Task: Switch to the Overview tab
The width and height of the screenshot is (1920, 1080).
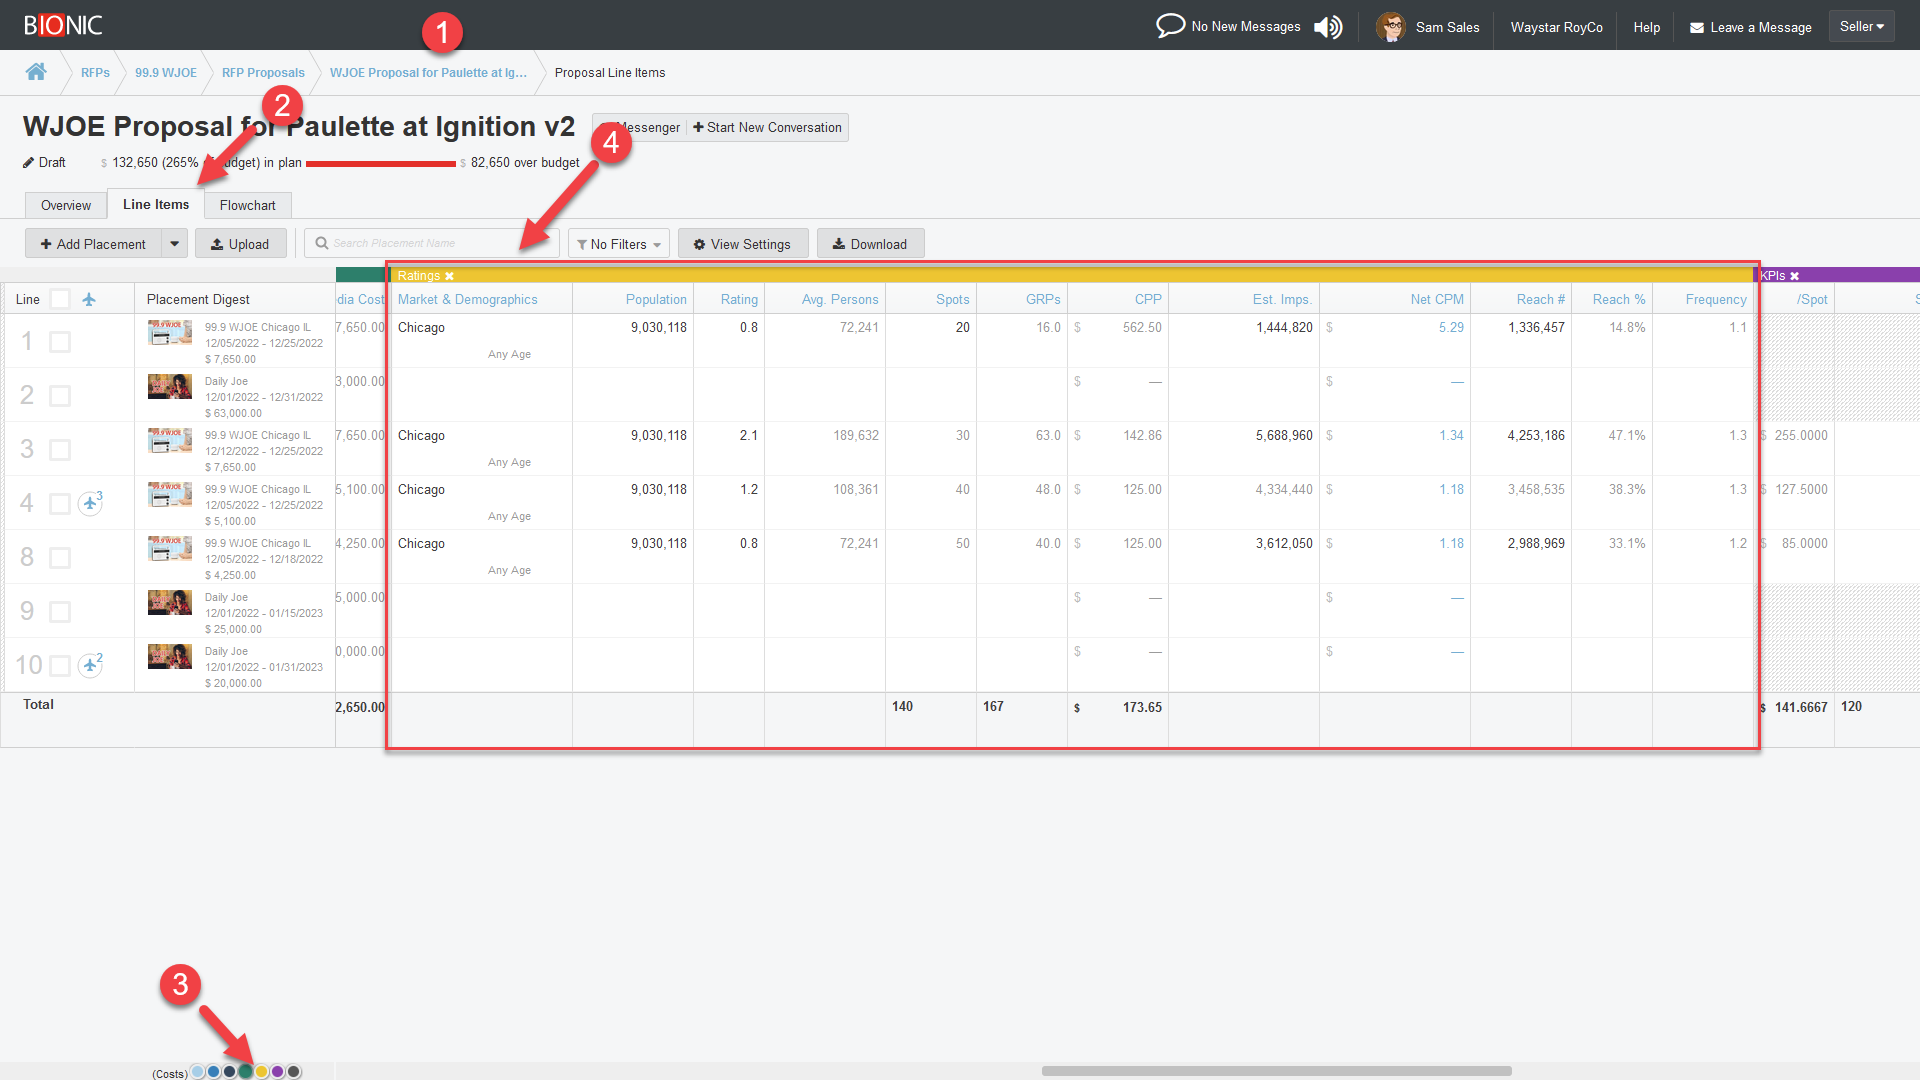Action: click(66, 205)
